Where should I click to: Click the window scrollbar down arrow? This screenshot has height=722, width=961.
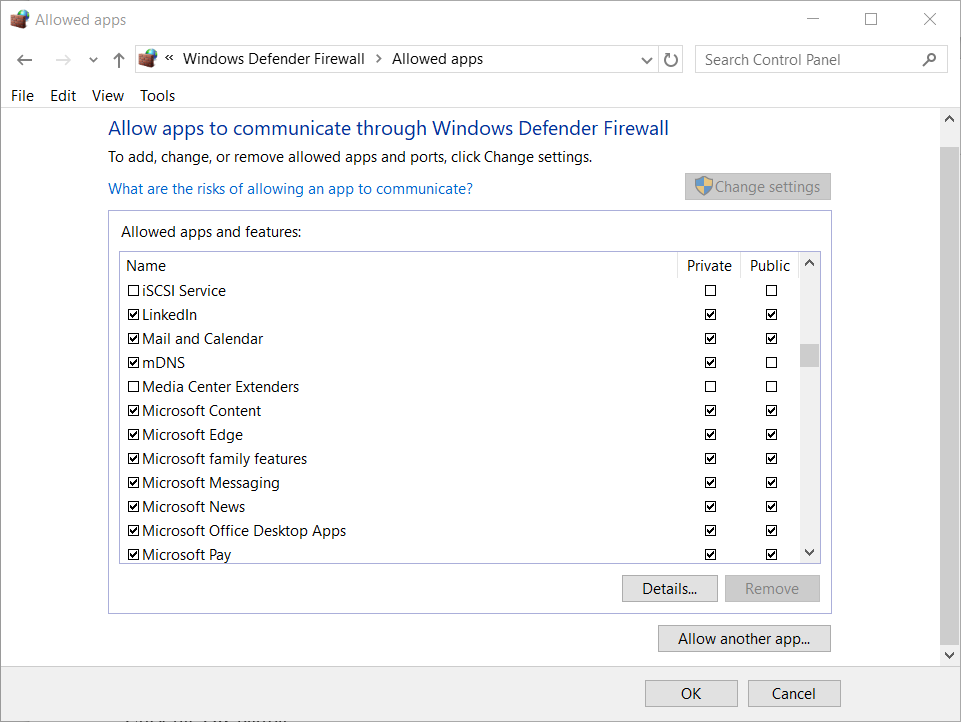[x=949, y=655]
